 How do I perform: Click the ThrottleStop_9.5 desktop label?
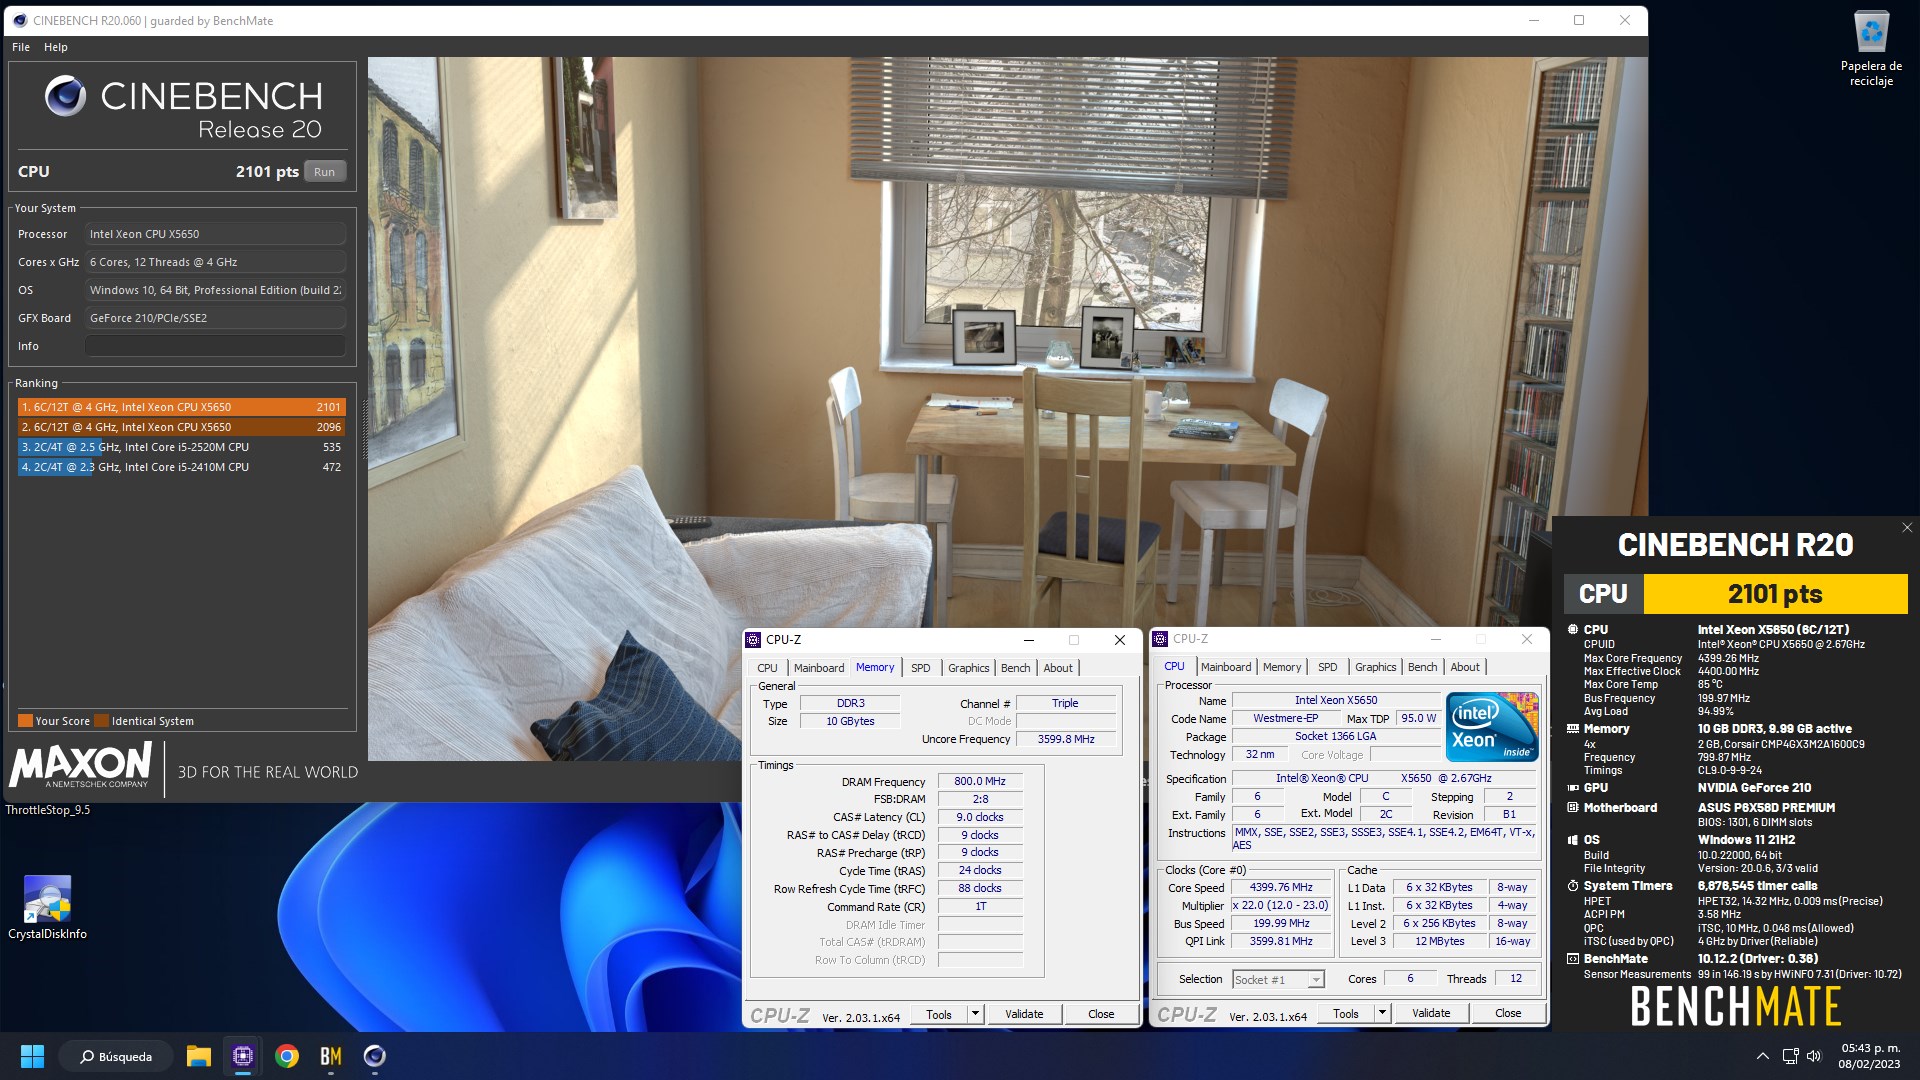[48, 810]
